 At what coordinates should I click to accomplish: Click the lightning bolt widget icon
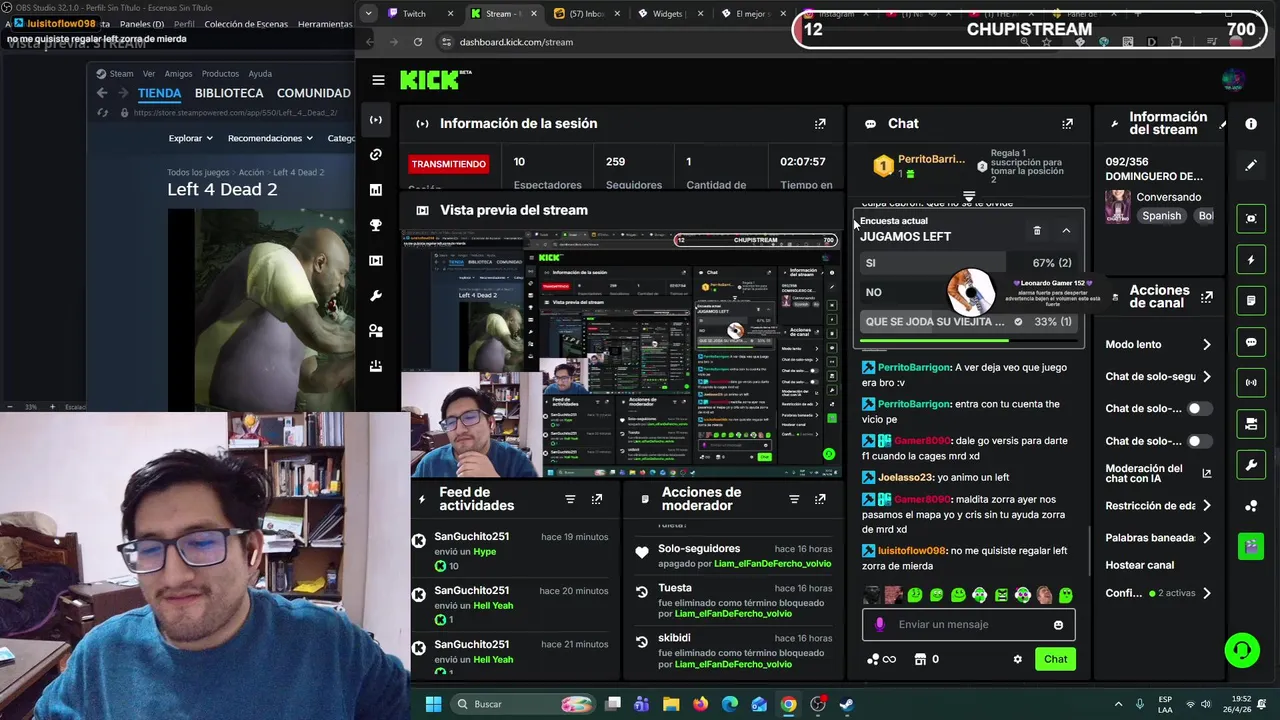(1251, 260)
